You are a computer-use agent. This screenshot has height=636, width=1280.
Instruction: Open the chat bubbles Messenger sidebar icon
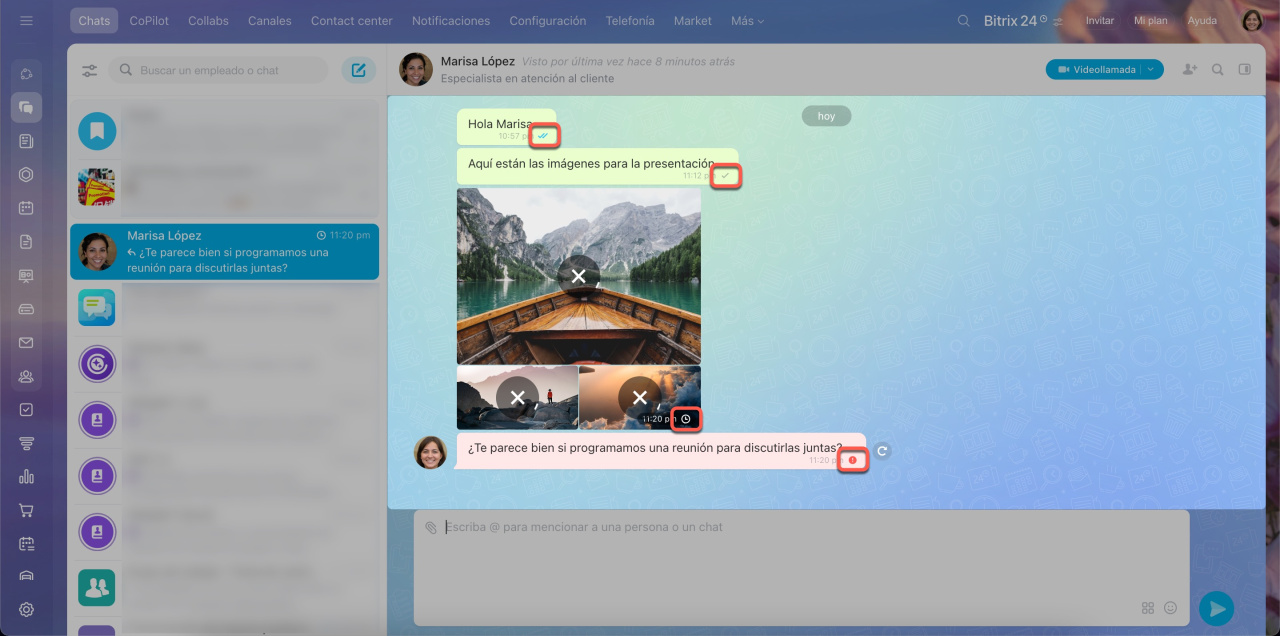point(26,107)
